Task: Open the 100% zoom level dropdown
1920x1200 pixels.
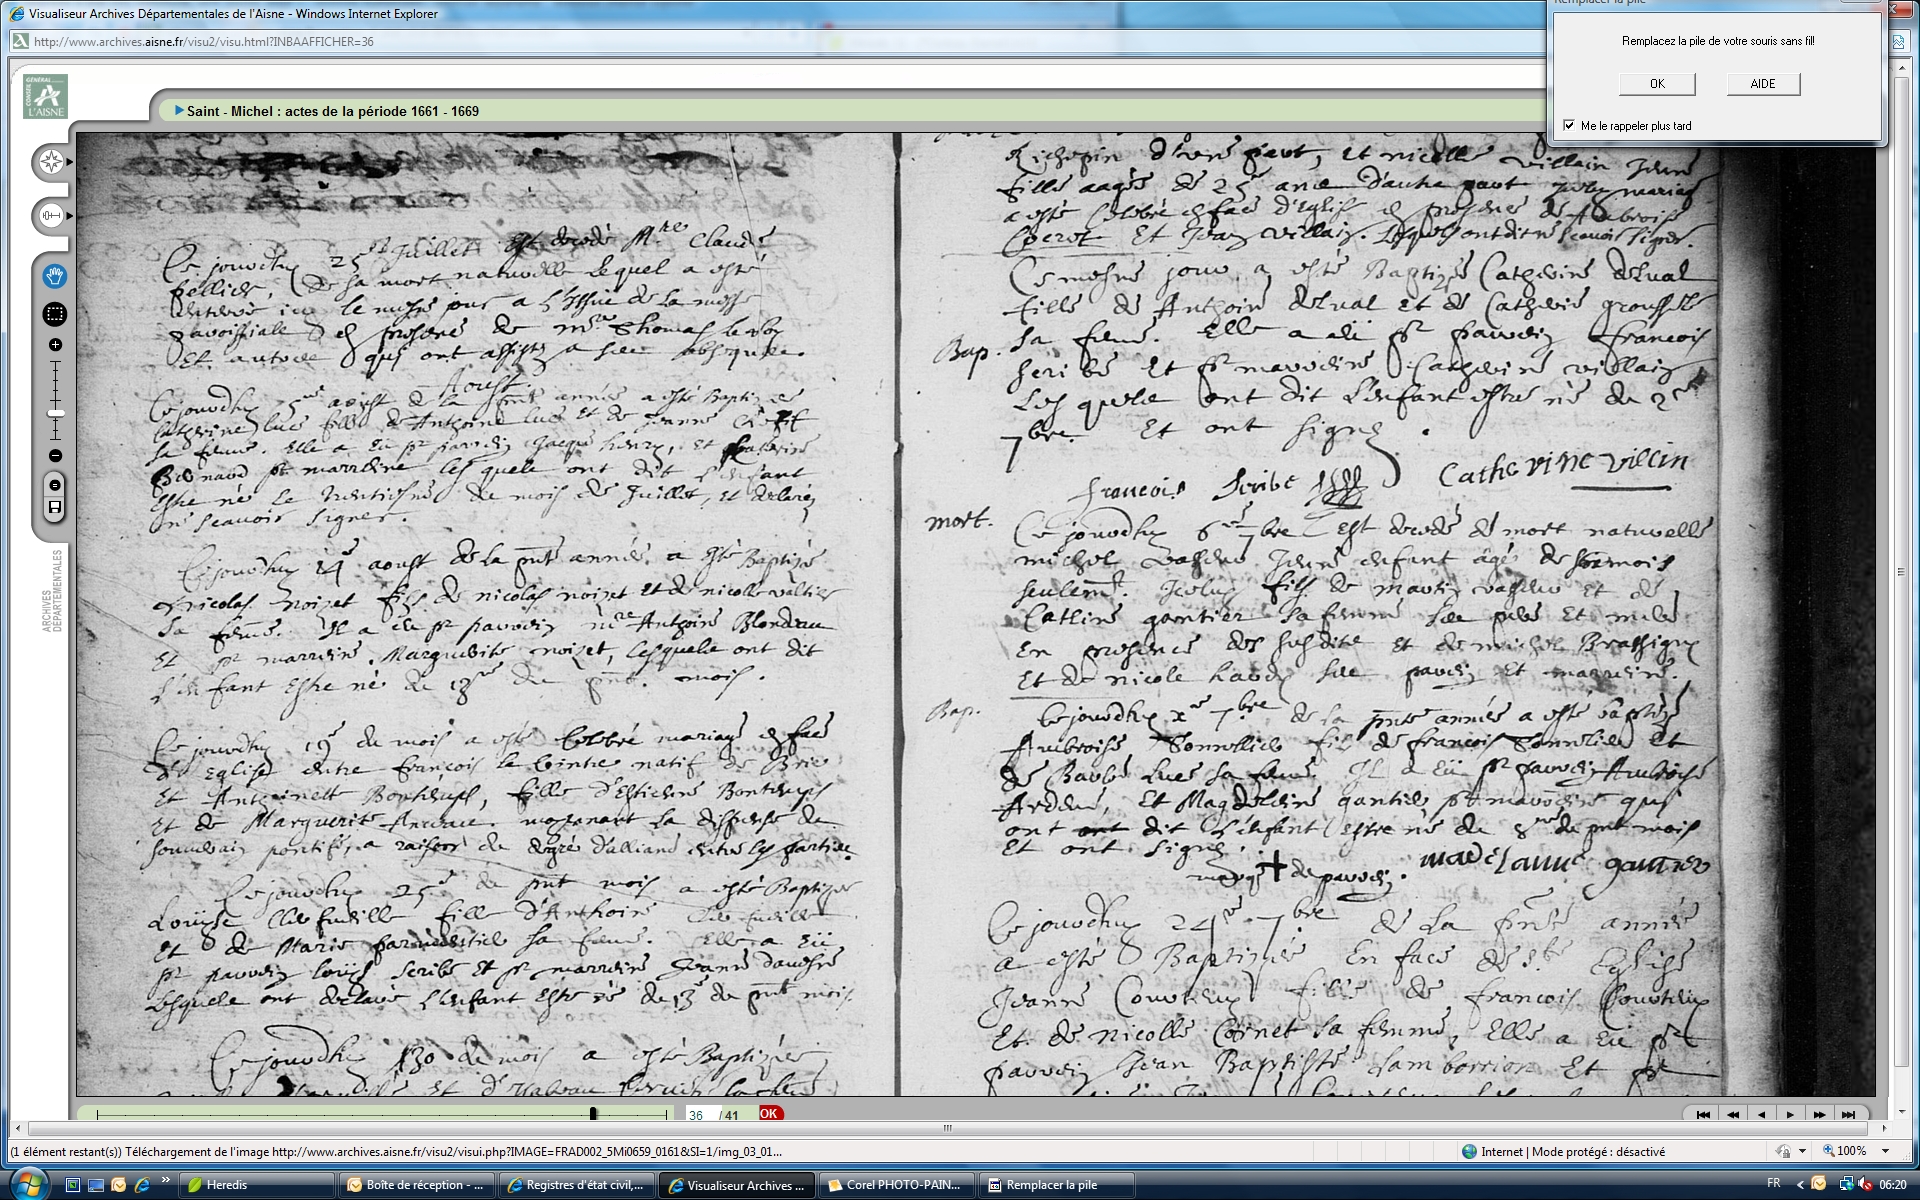Action: pyautogui.click(x=1886, y=1151)
